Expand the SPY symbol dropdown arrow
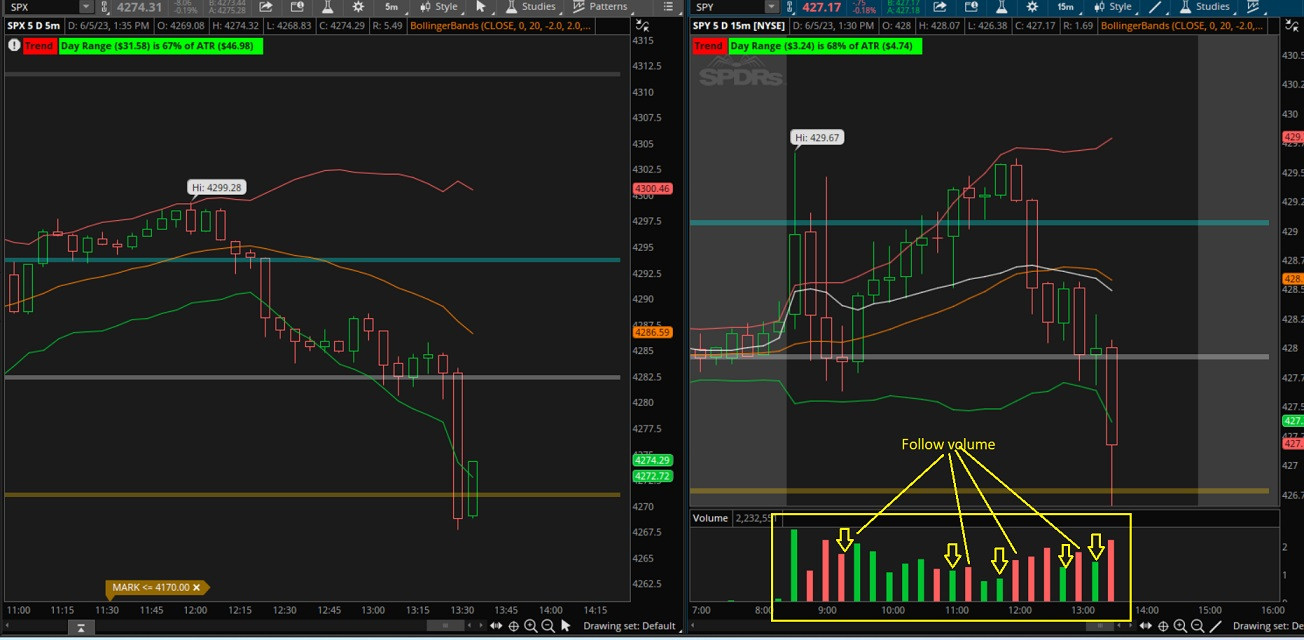The image size is (1304, 640). coord(771,7)
